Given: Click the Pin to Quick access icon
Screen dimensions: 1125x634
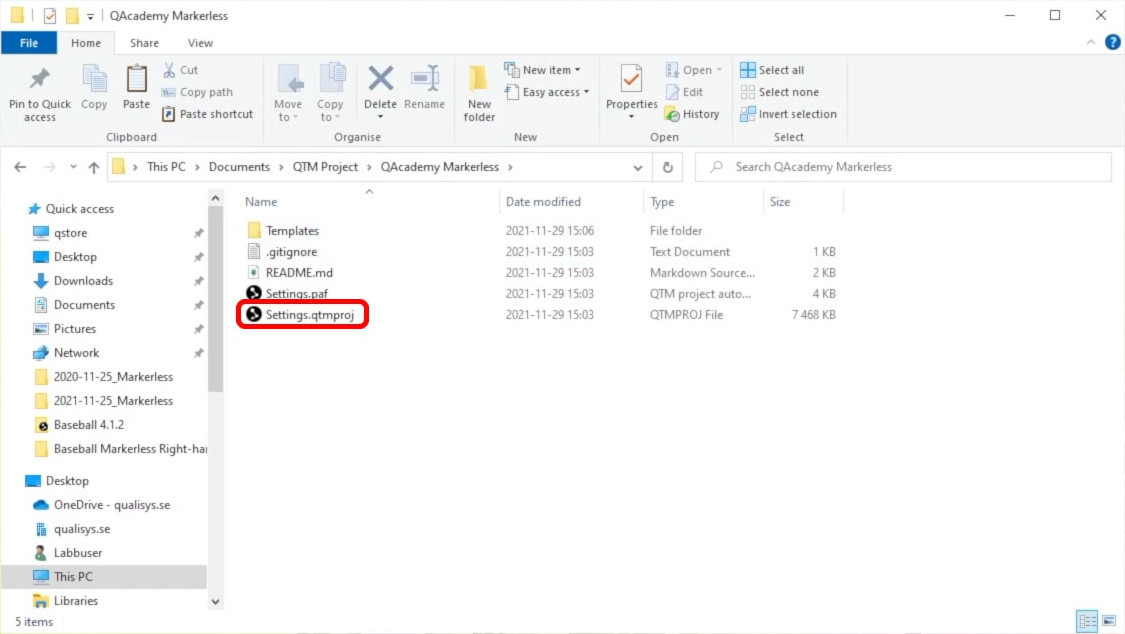Looking at the screenshot, I should point(39,80).
